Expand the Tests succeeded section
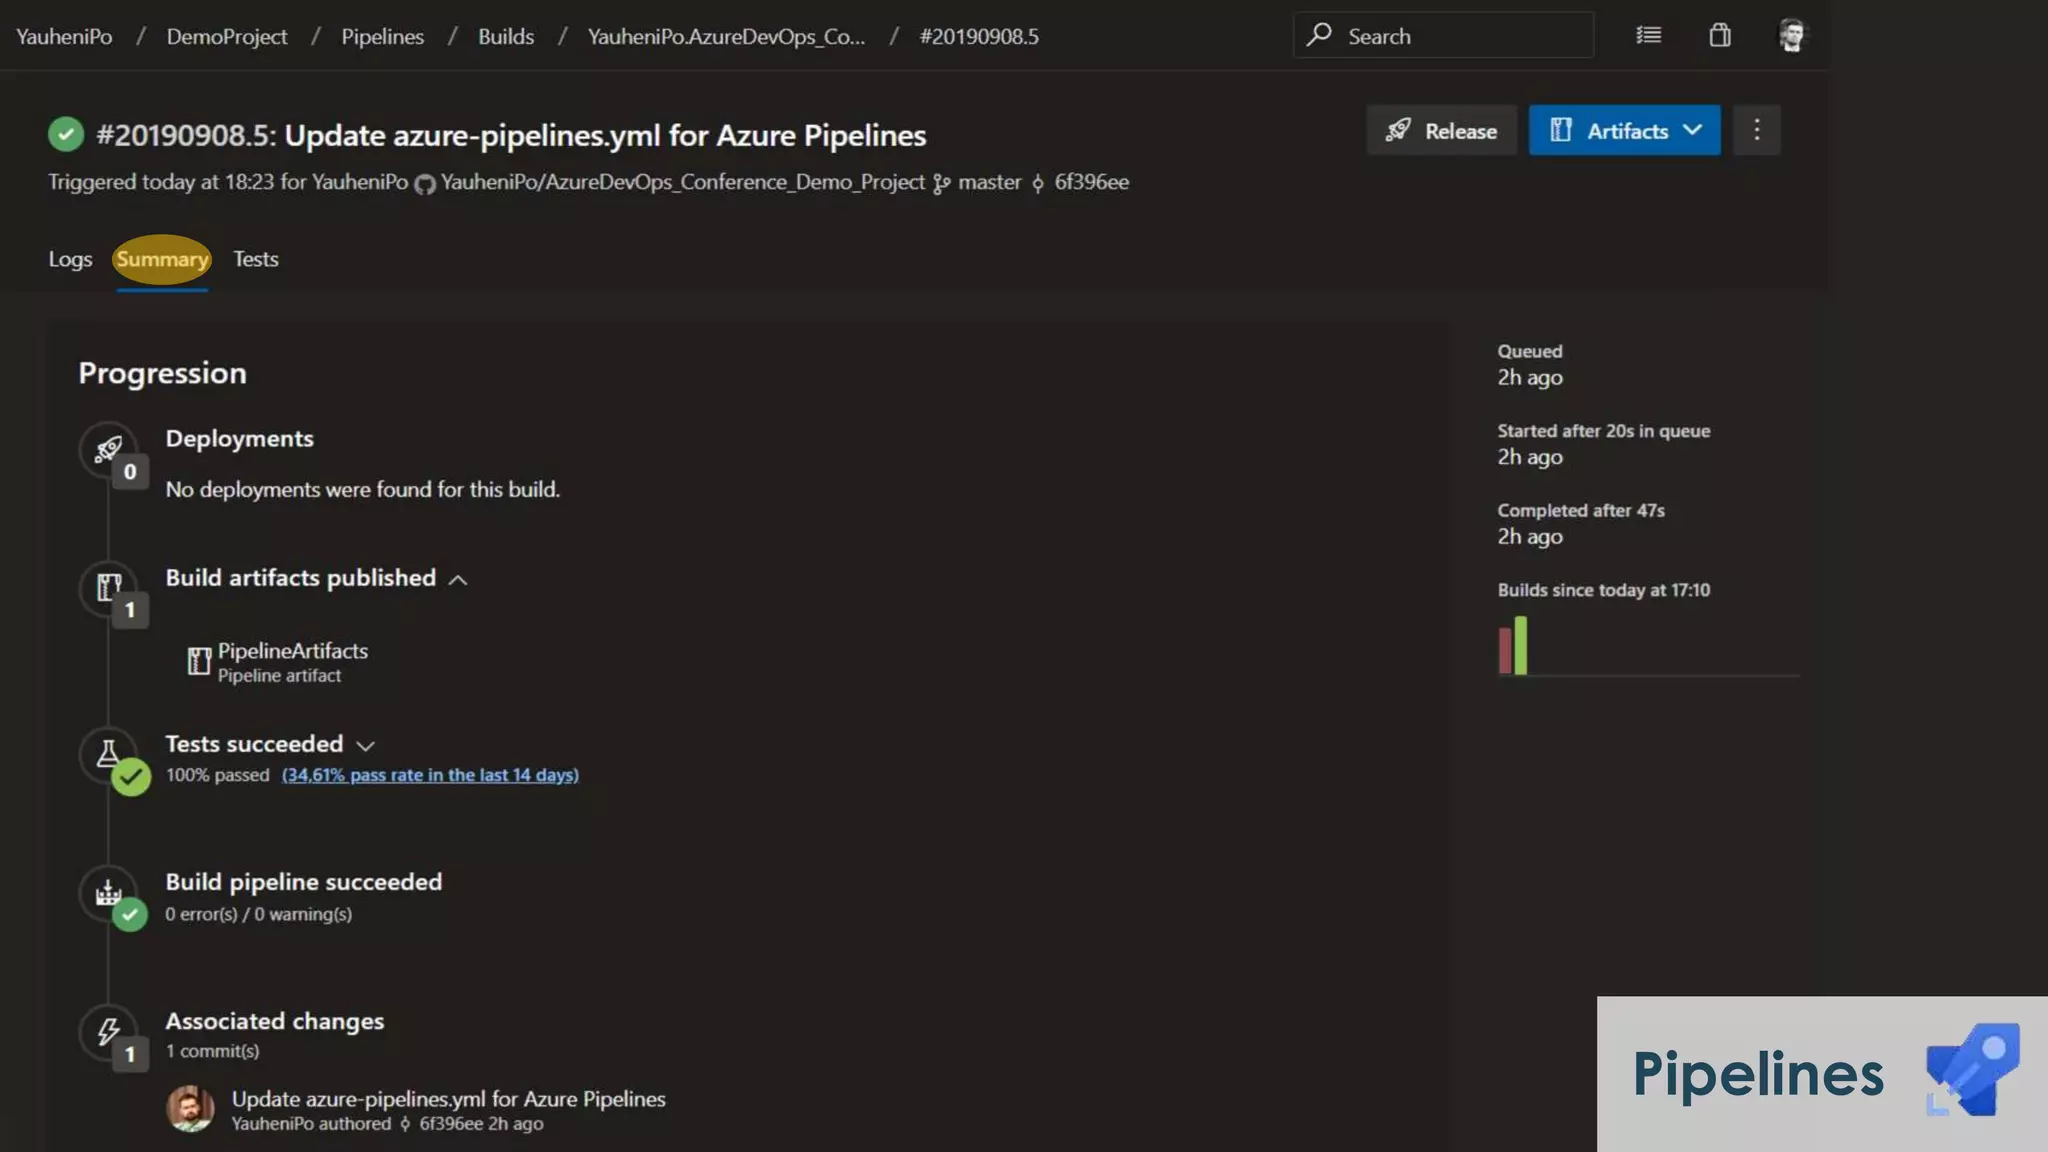 [365, 746]
